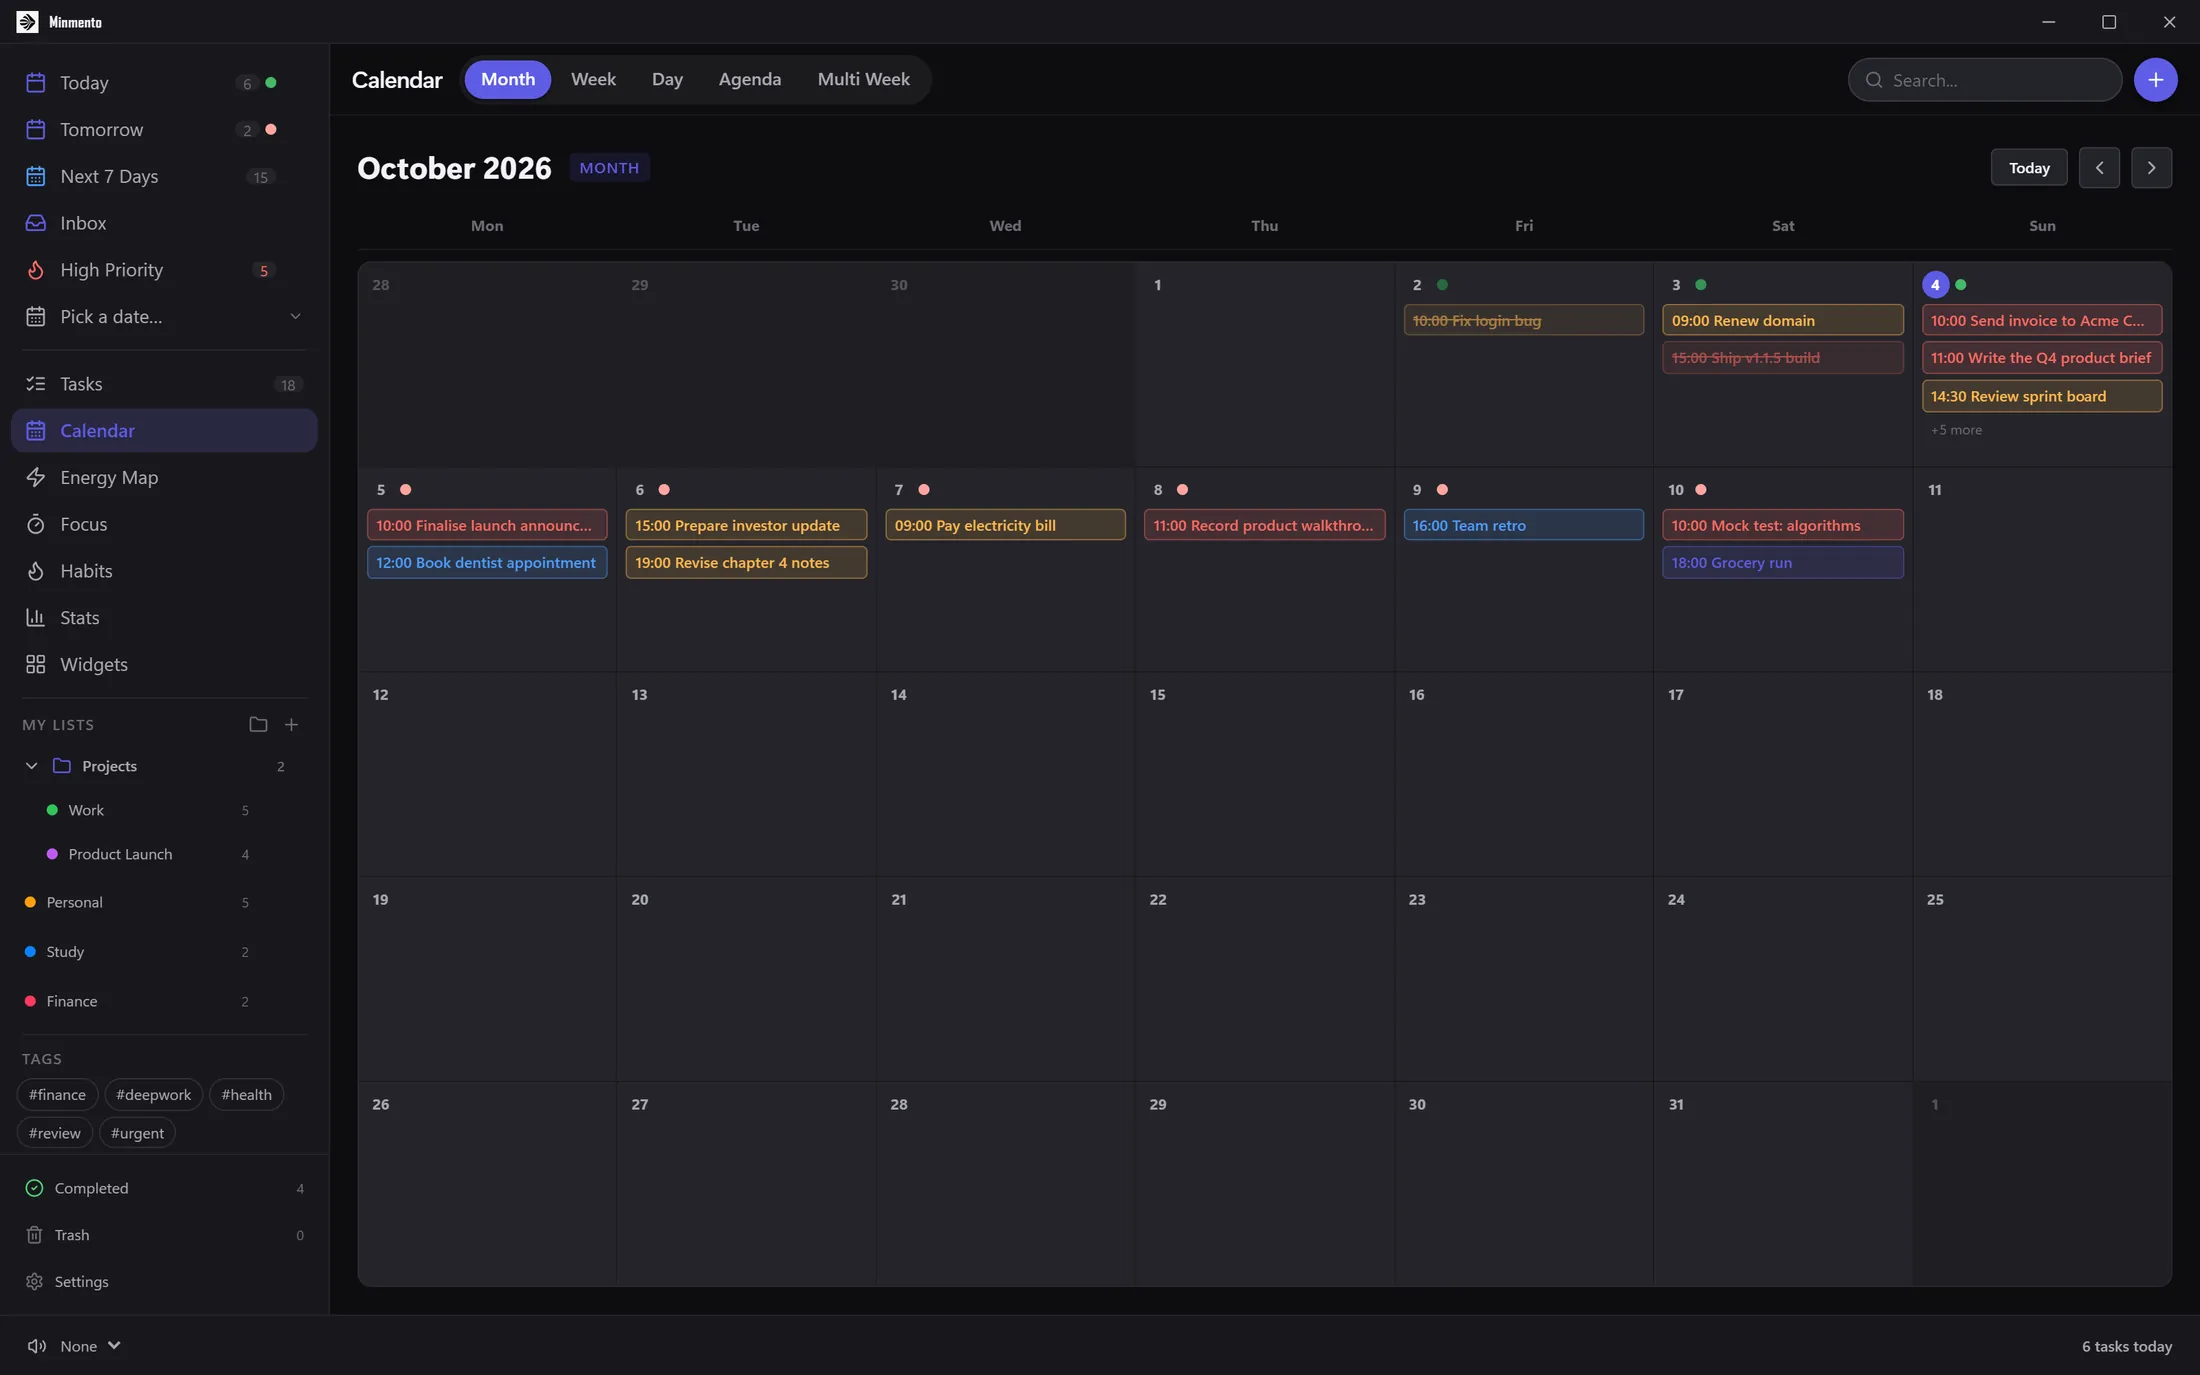Click the add new task plus button

click(2155, 80)
